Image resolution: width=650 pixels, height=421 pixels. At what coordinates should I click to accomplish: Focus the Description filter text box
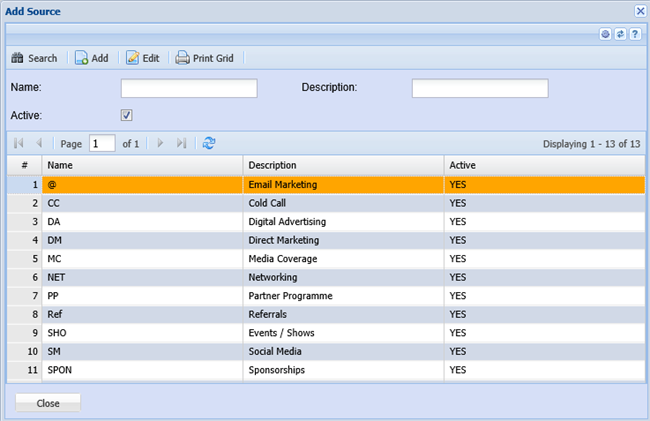[480, 88]
